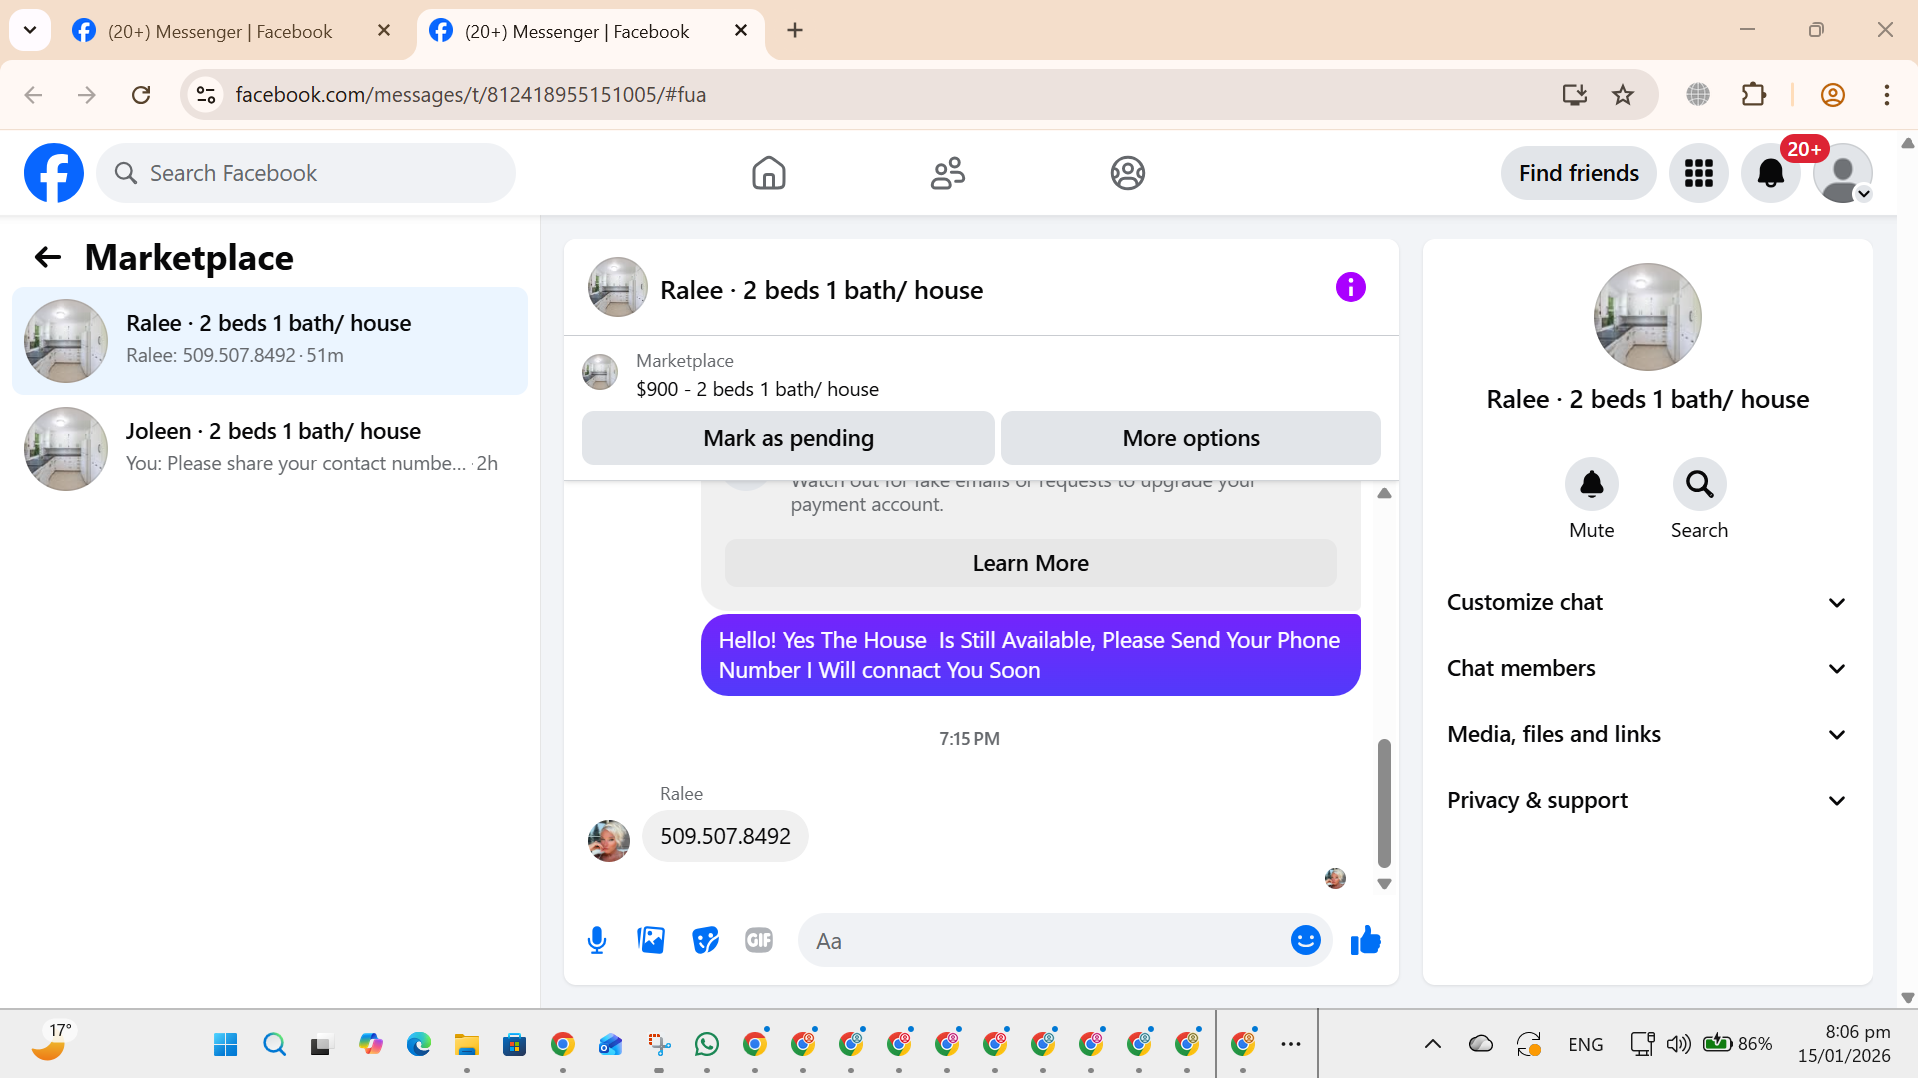Open the Windows Start button

[226, 1044]
